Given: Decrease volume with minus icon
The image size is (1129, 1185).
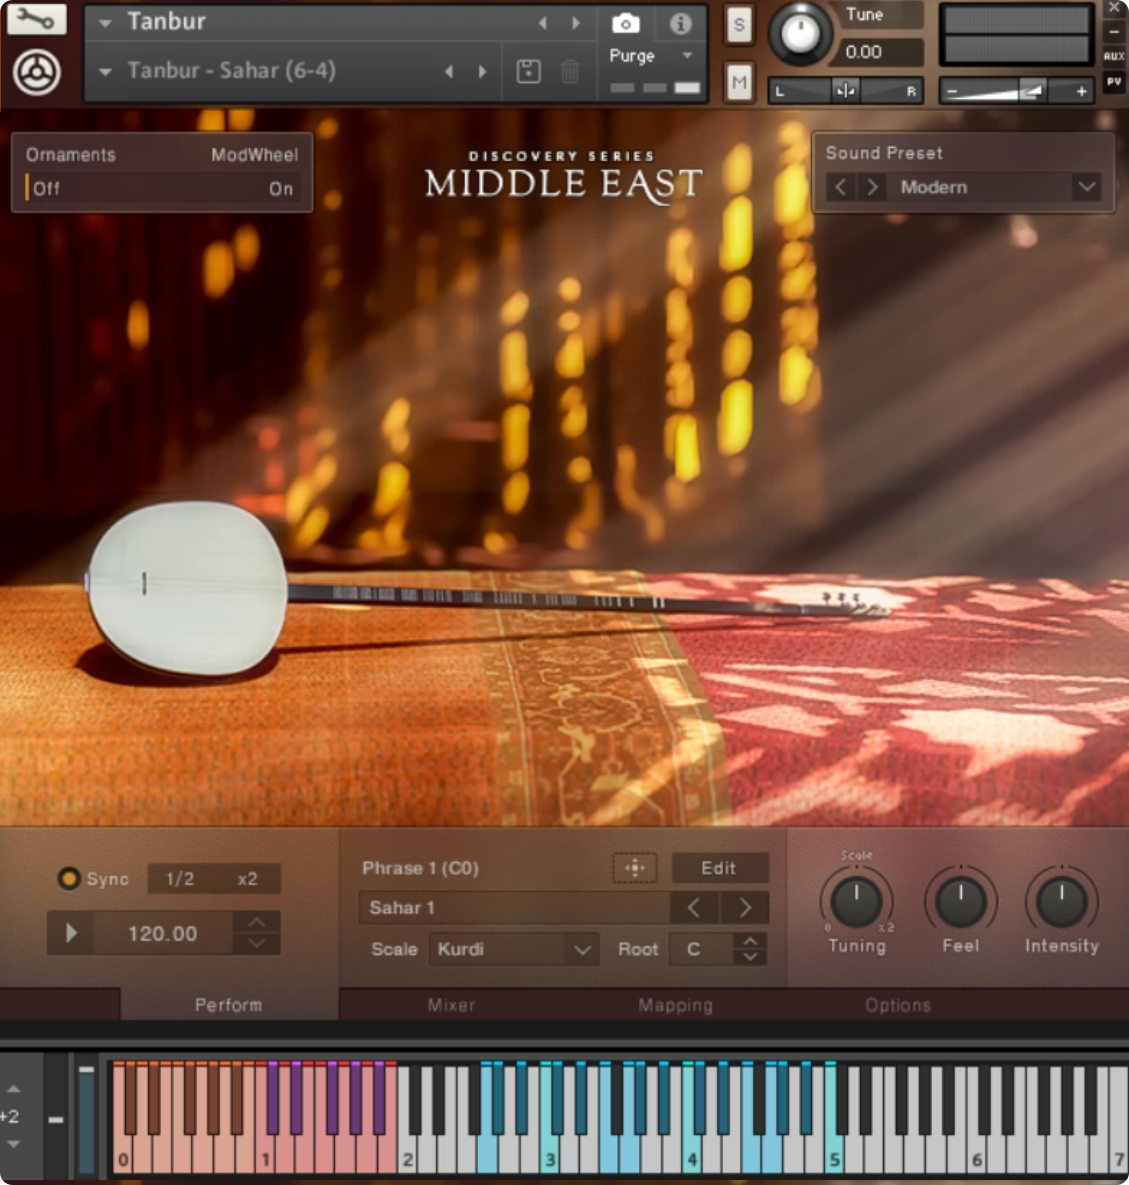Looking at the screenshot, I should pos(952,91).
